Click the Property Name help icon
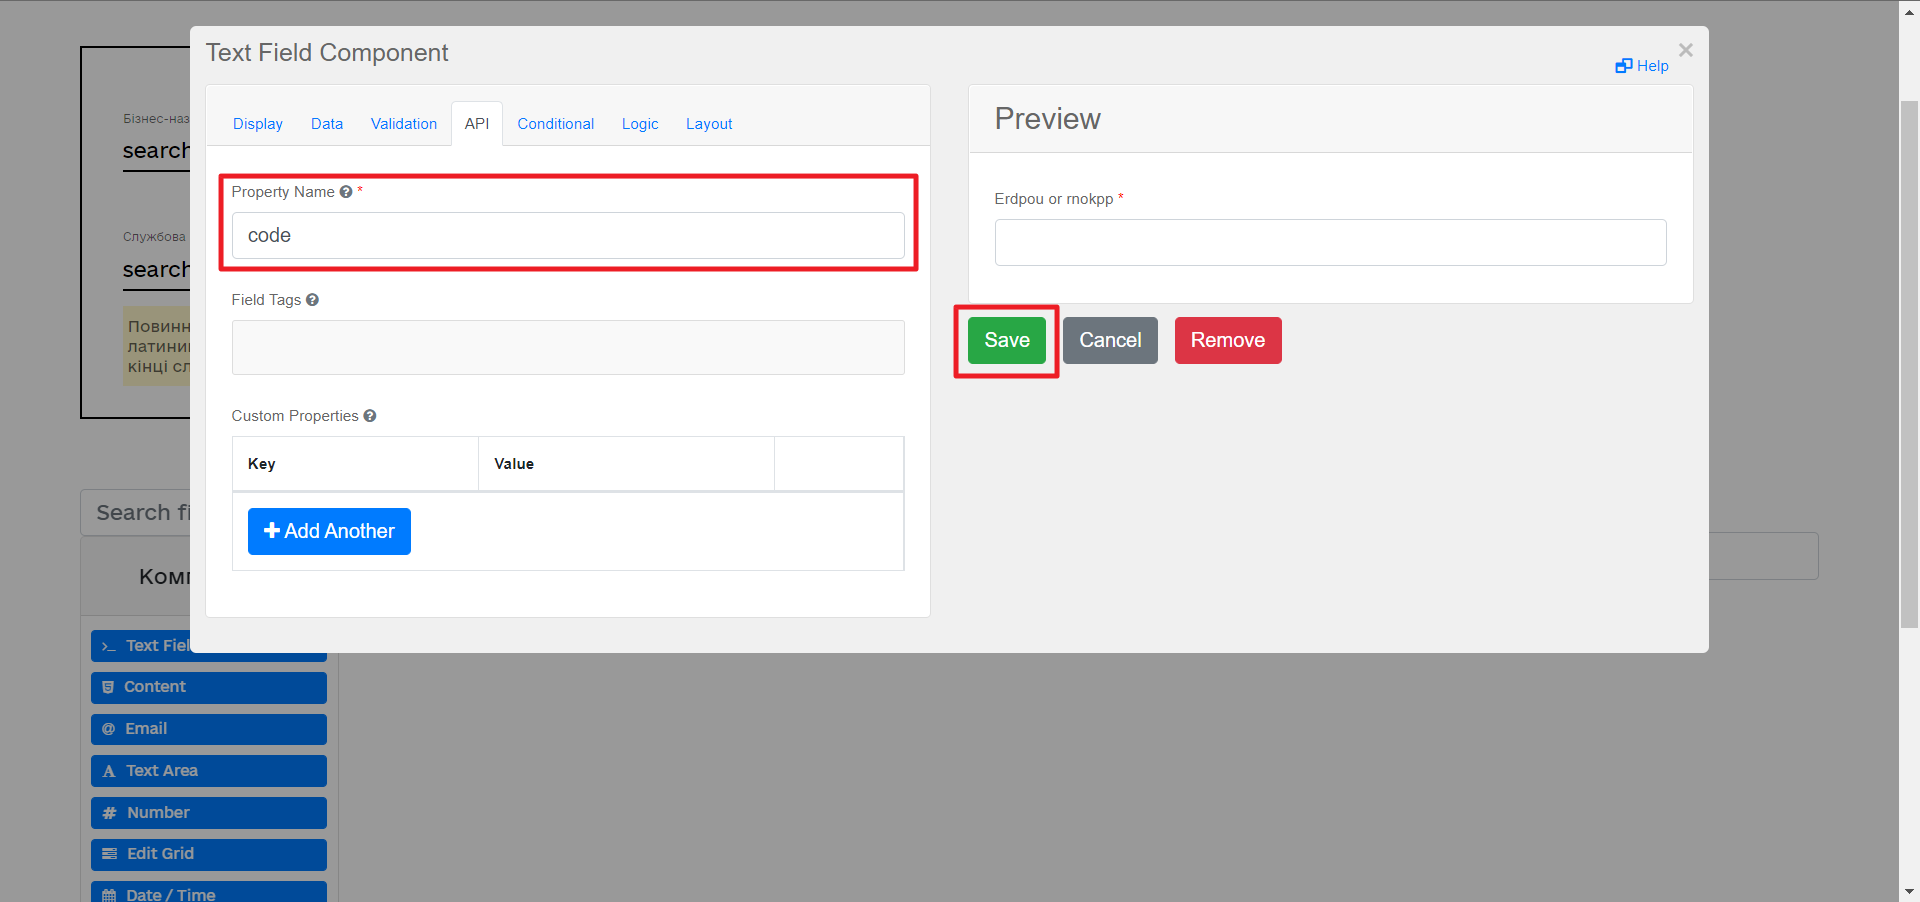 pyautogui.click(x=346, y=192)
